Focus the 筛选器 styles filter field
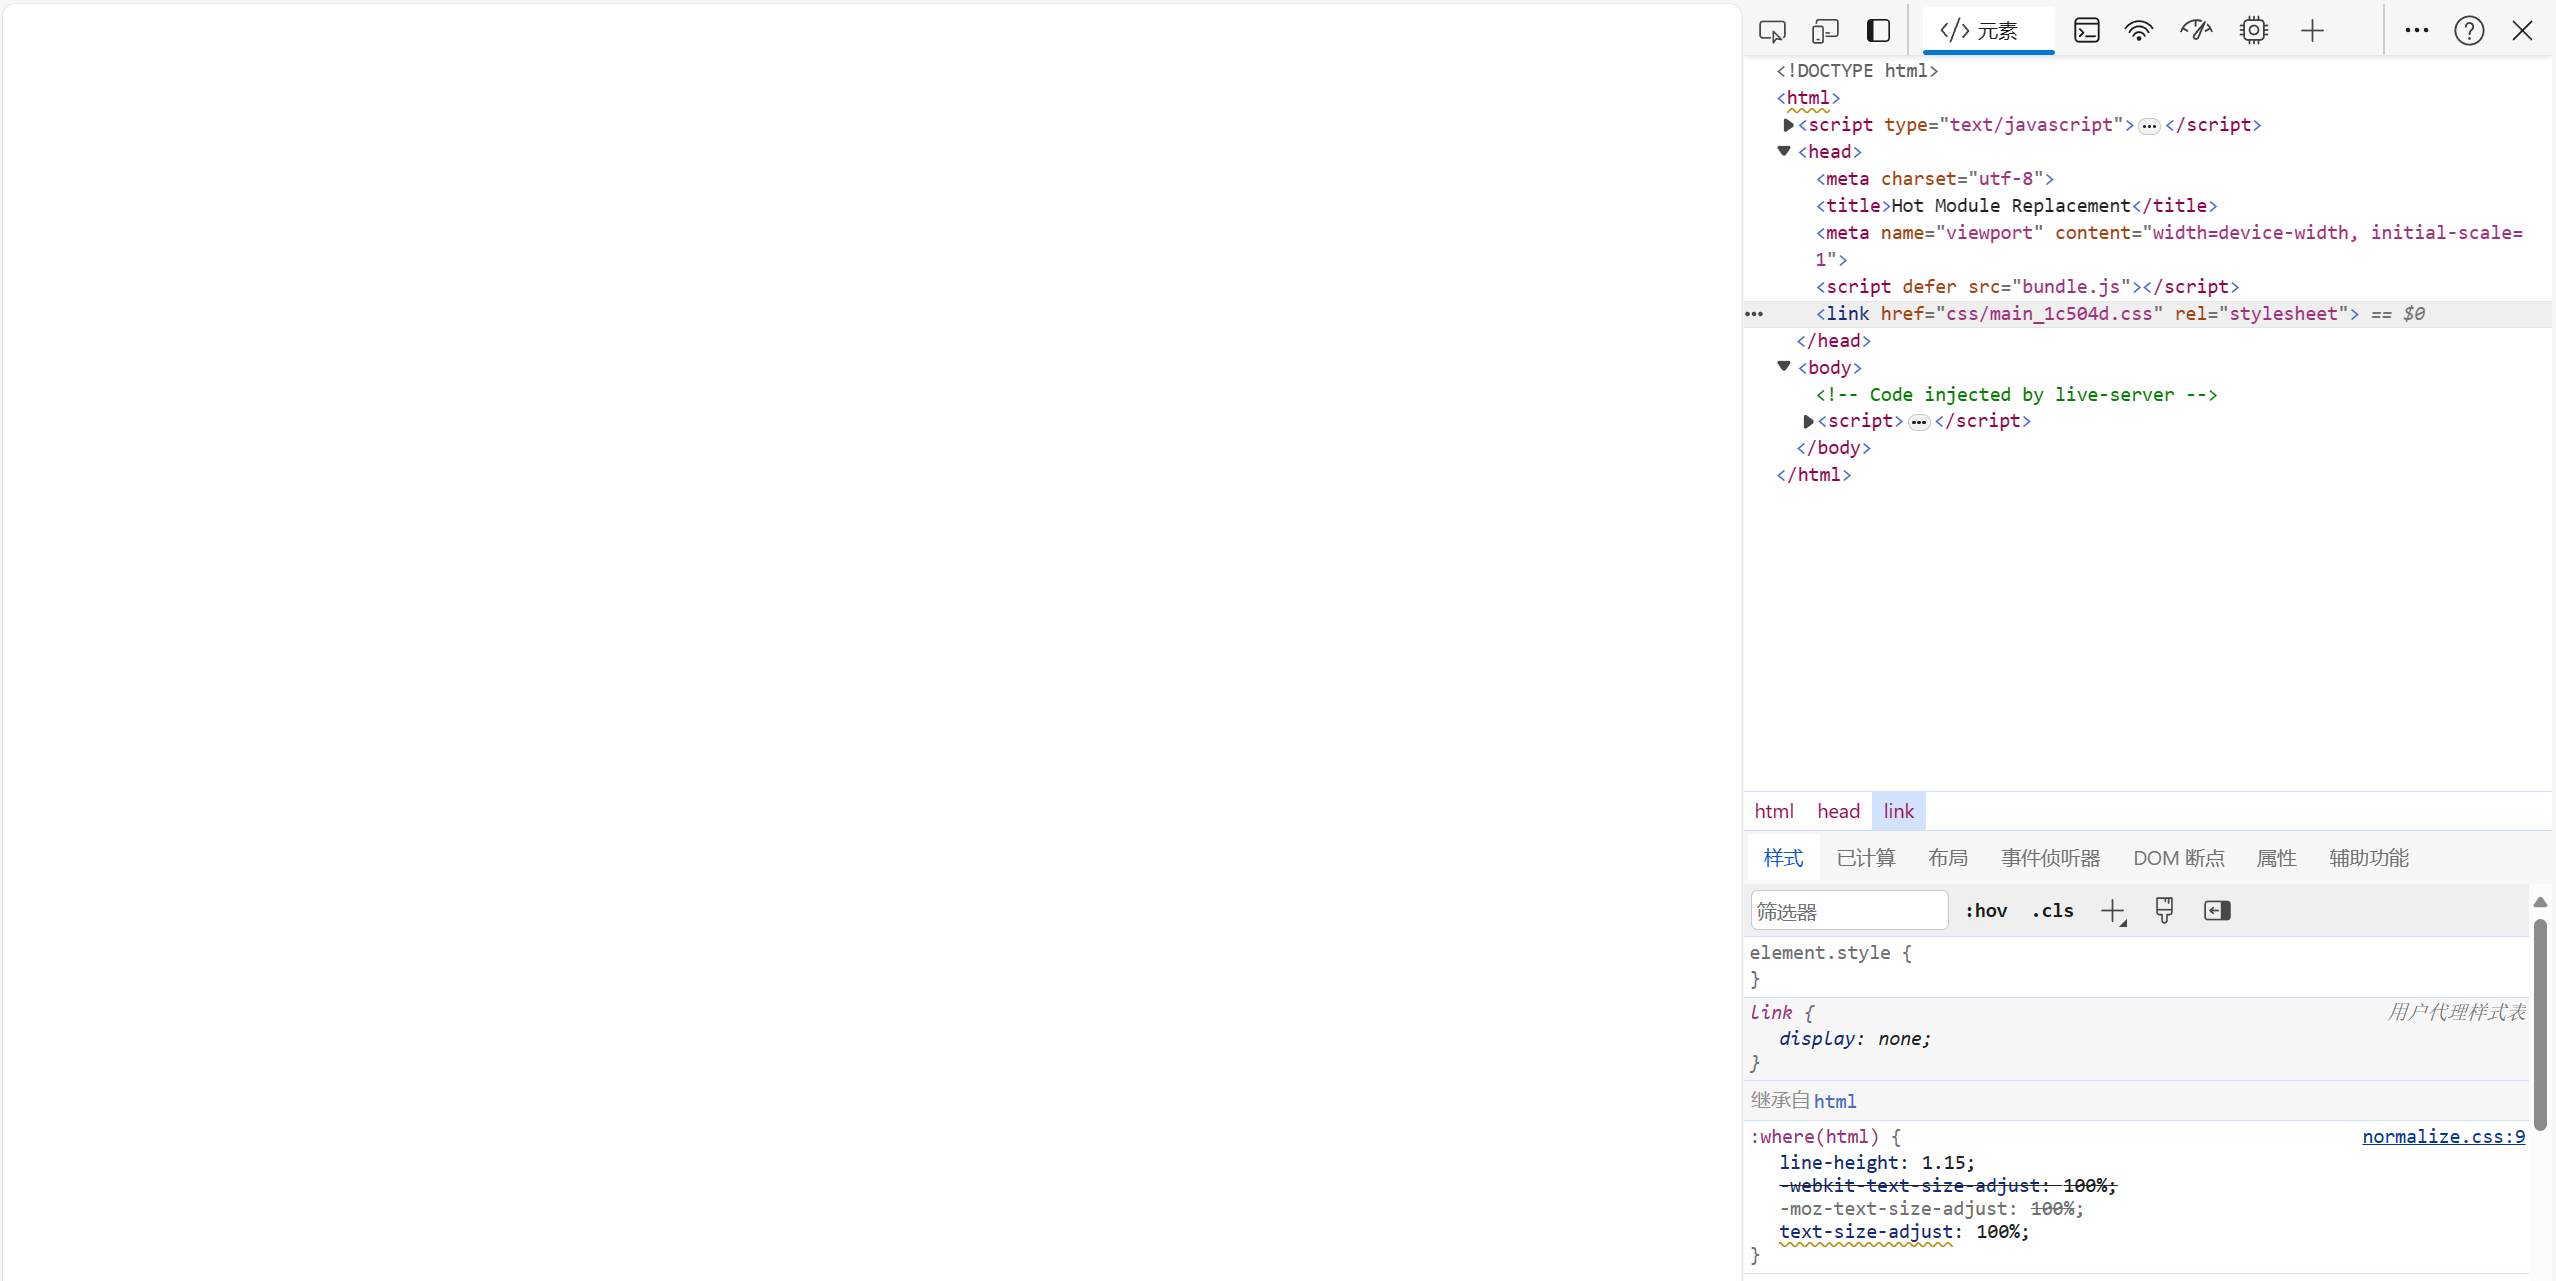The height and width of the screenshot is (1281, 2556). coord(1849,911)
